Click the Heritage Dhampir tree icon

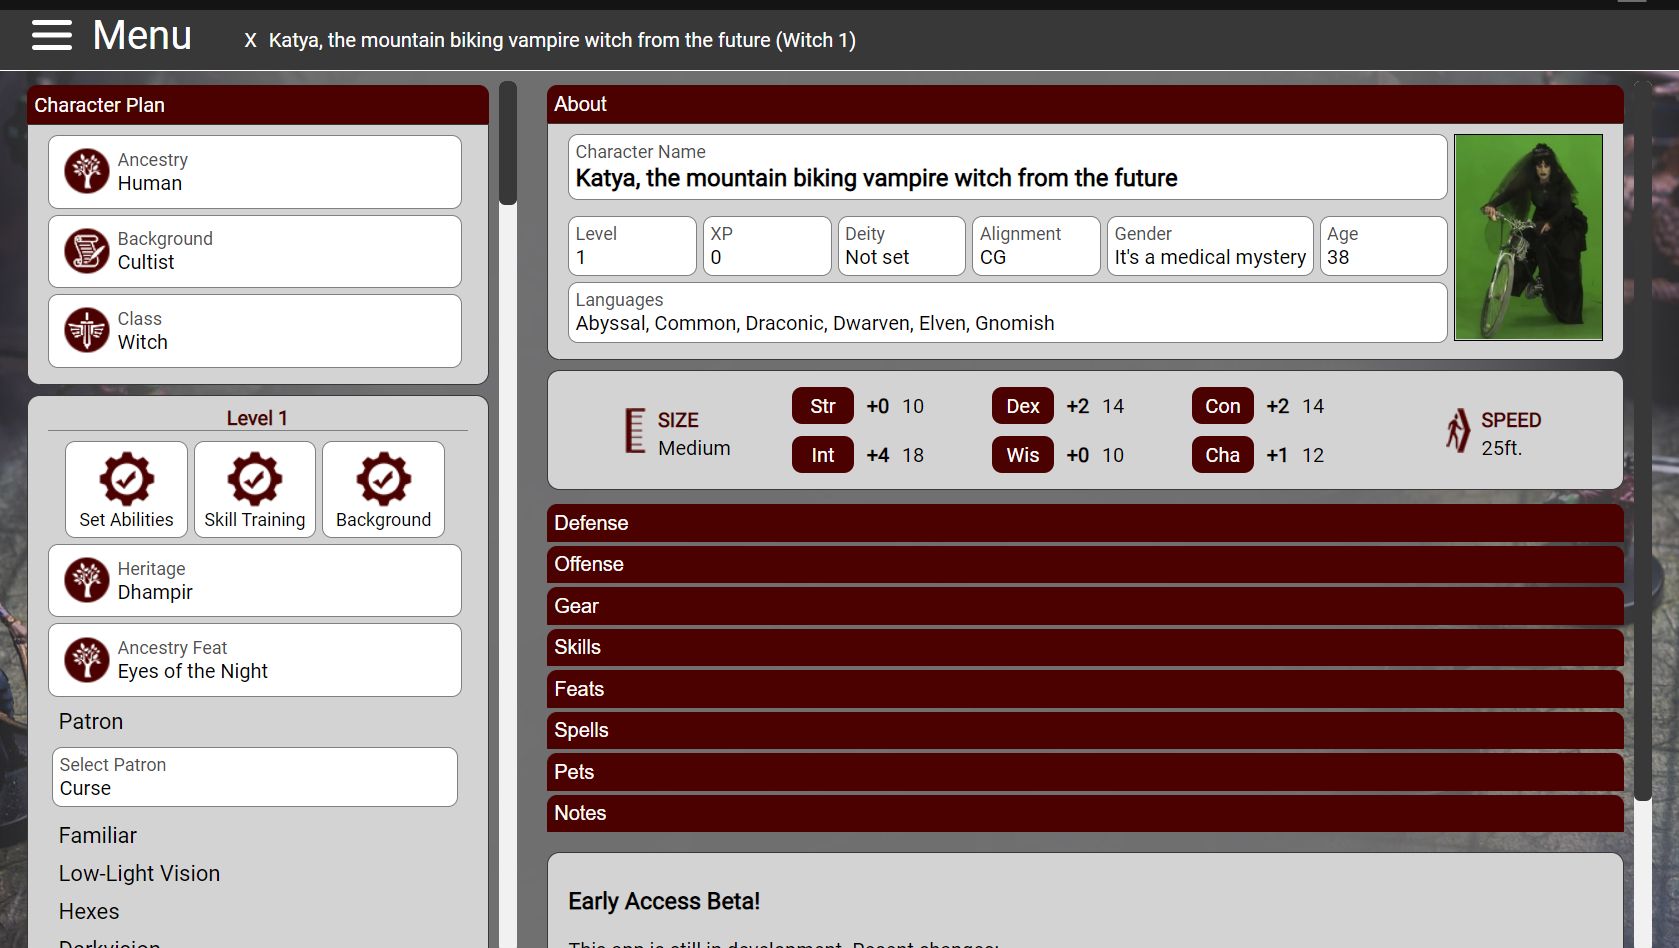coord(87,580)
